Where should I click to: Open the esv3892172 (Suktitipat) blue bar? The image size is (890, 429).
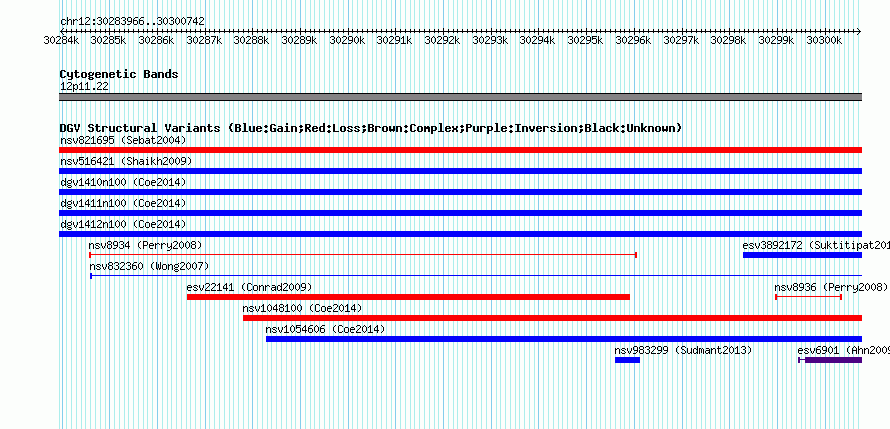tap(803, 255)
